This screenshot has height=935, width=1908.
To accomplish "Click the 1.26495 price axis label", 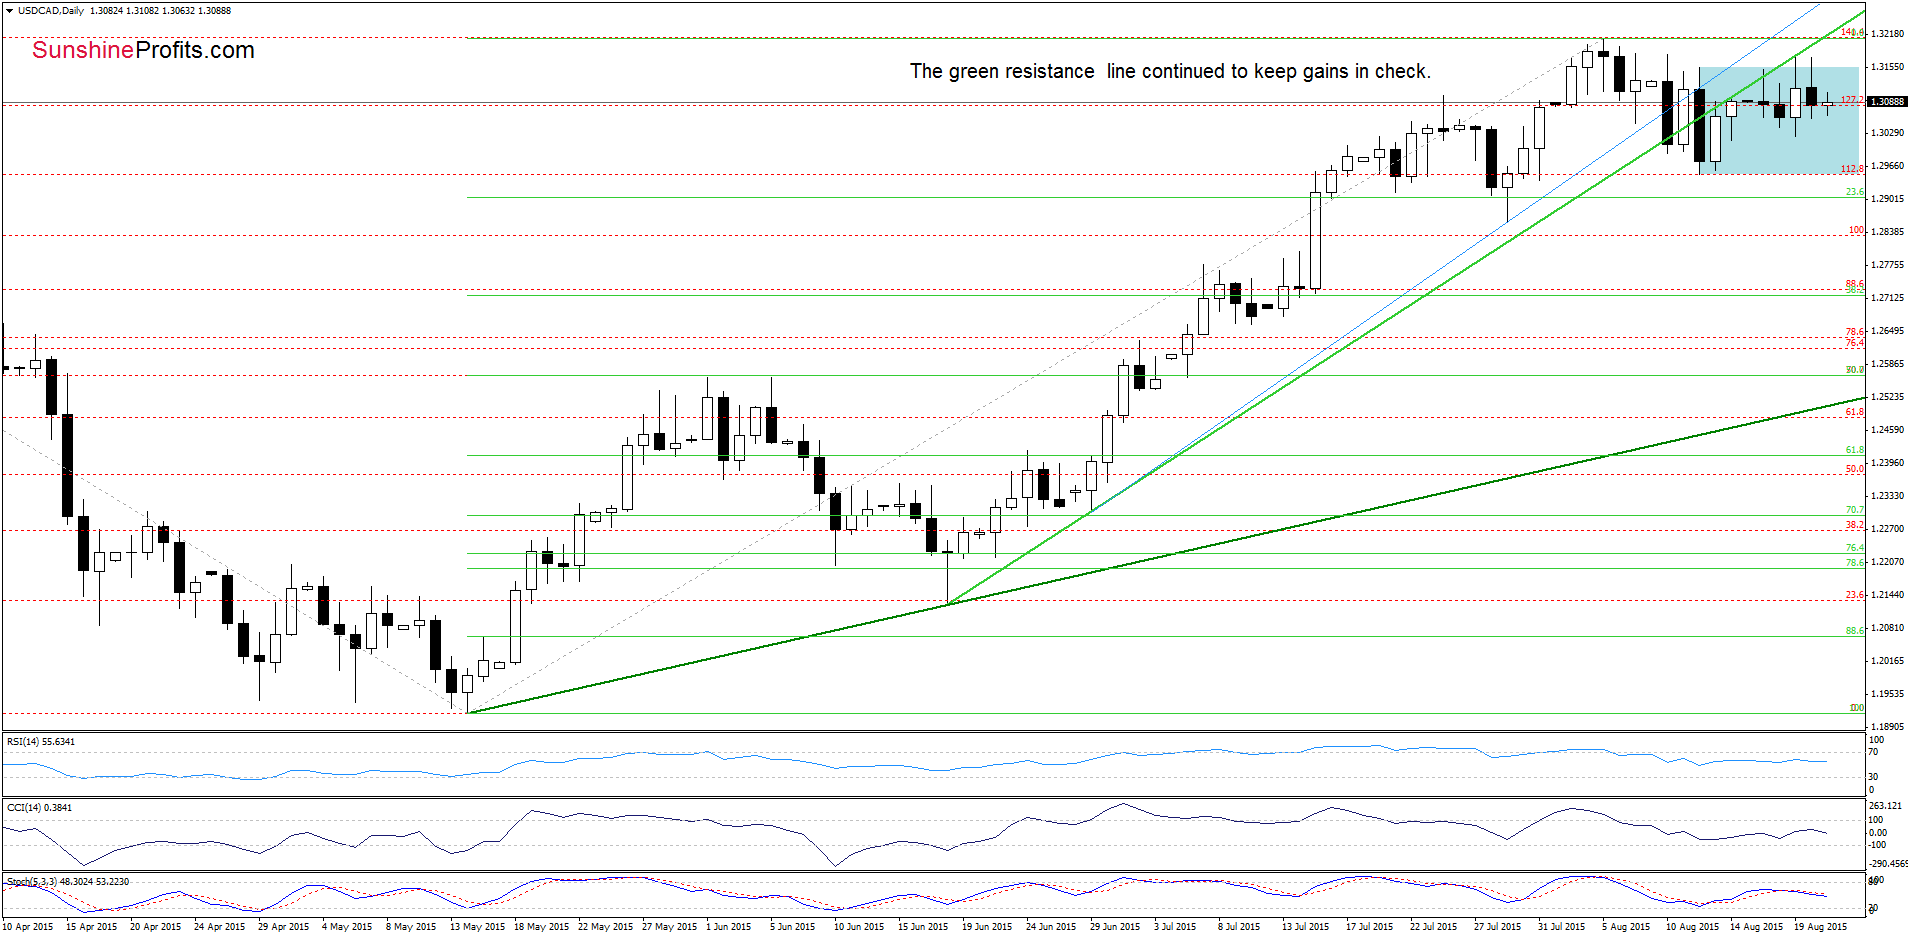I will point(1887,331).
